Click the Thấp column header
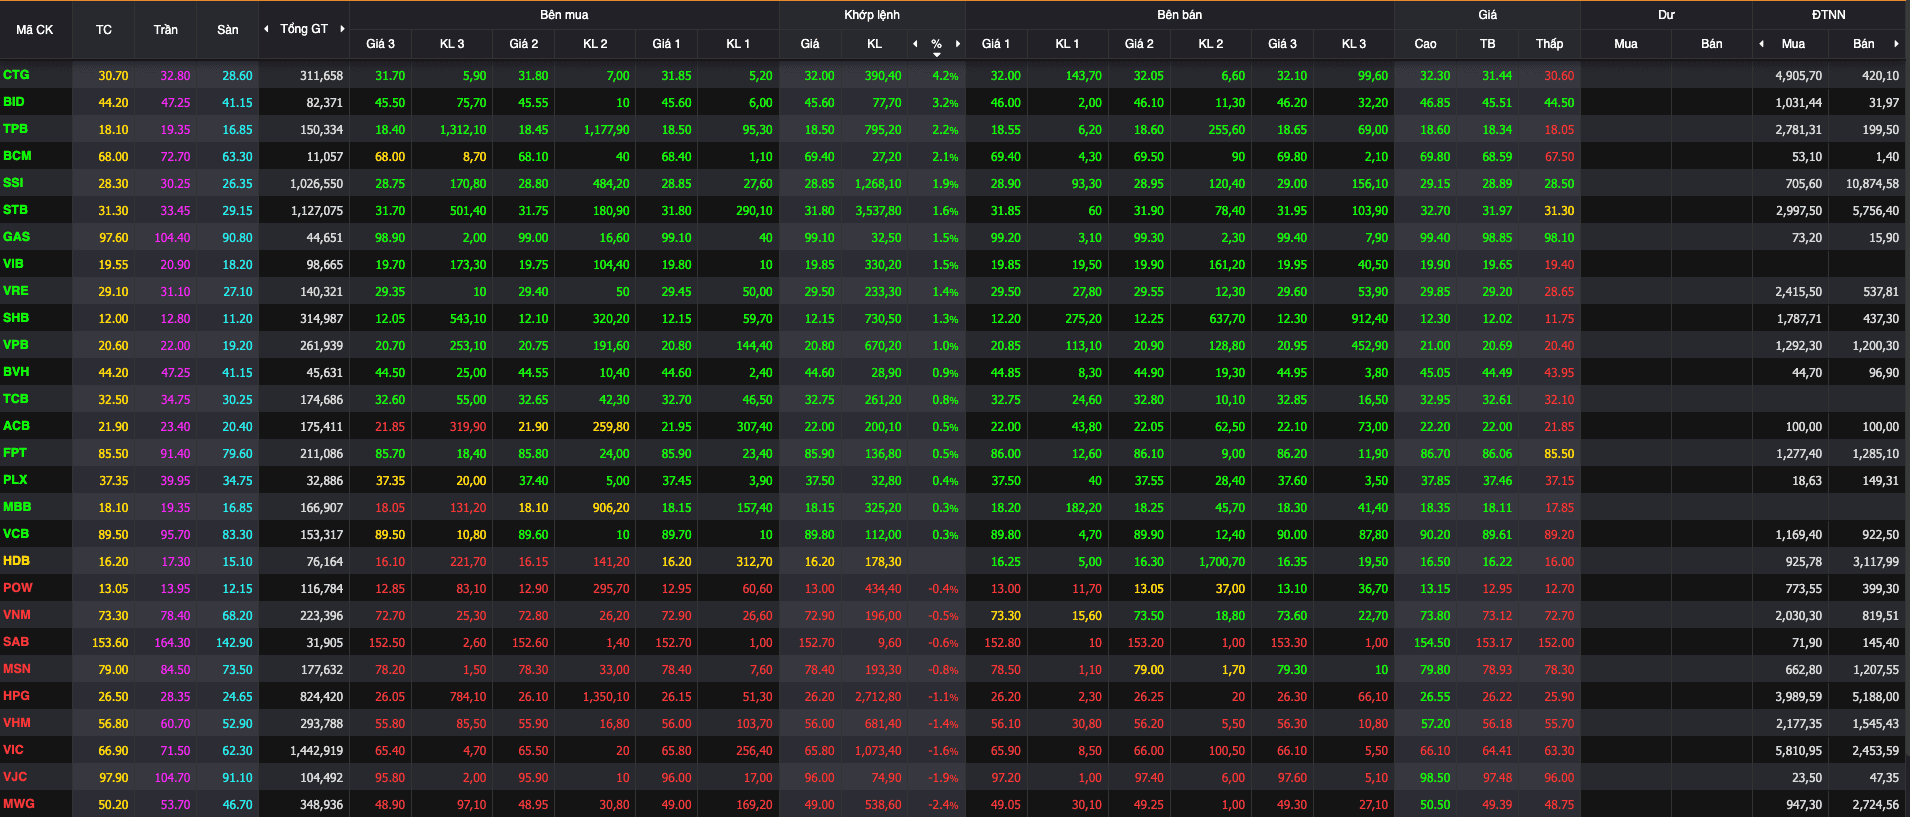The width and height of the screenshot is (1910, 817). click(1550, 44)
